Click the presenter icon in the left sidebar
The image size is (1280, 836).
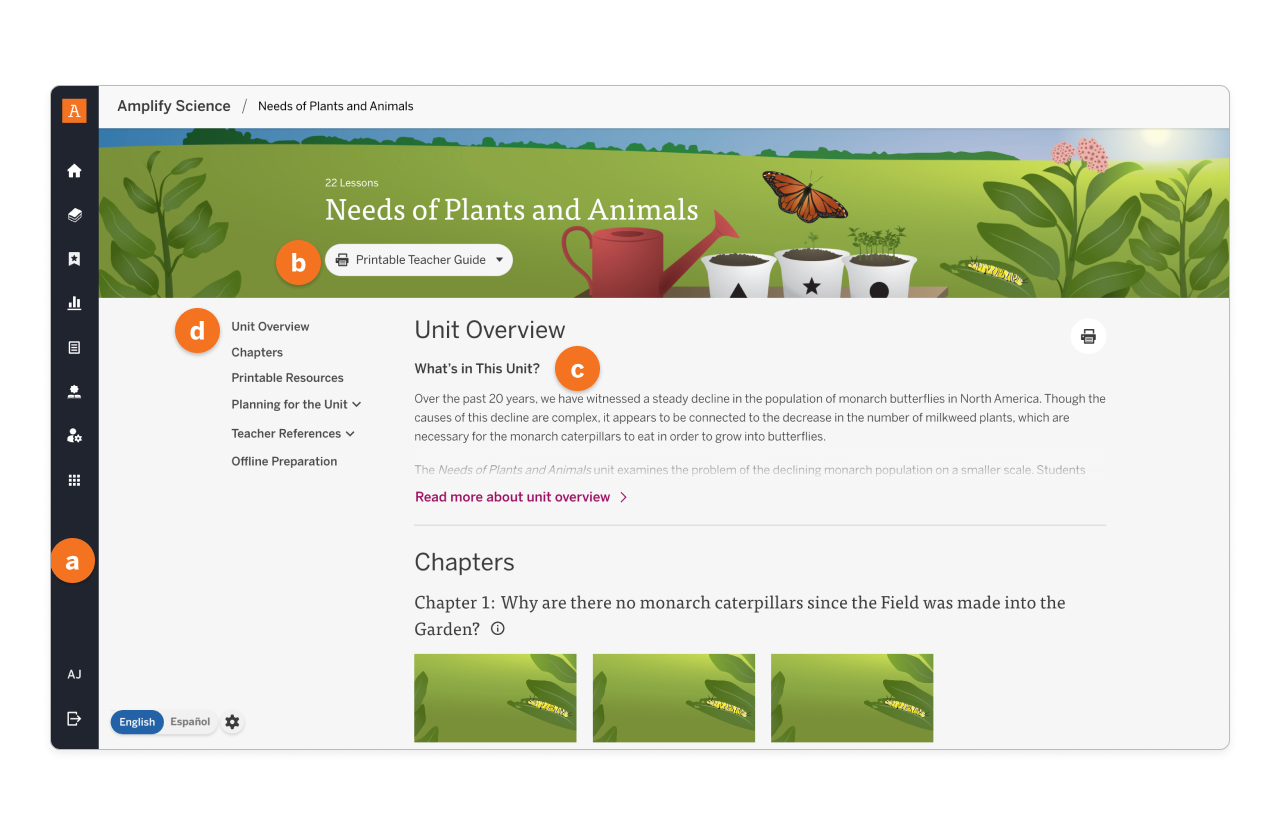(x=74, y=390)
